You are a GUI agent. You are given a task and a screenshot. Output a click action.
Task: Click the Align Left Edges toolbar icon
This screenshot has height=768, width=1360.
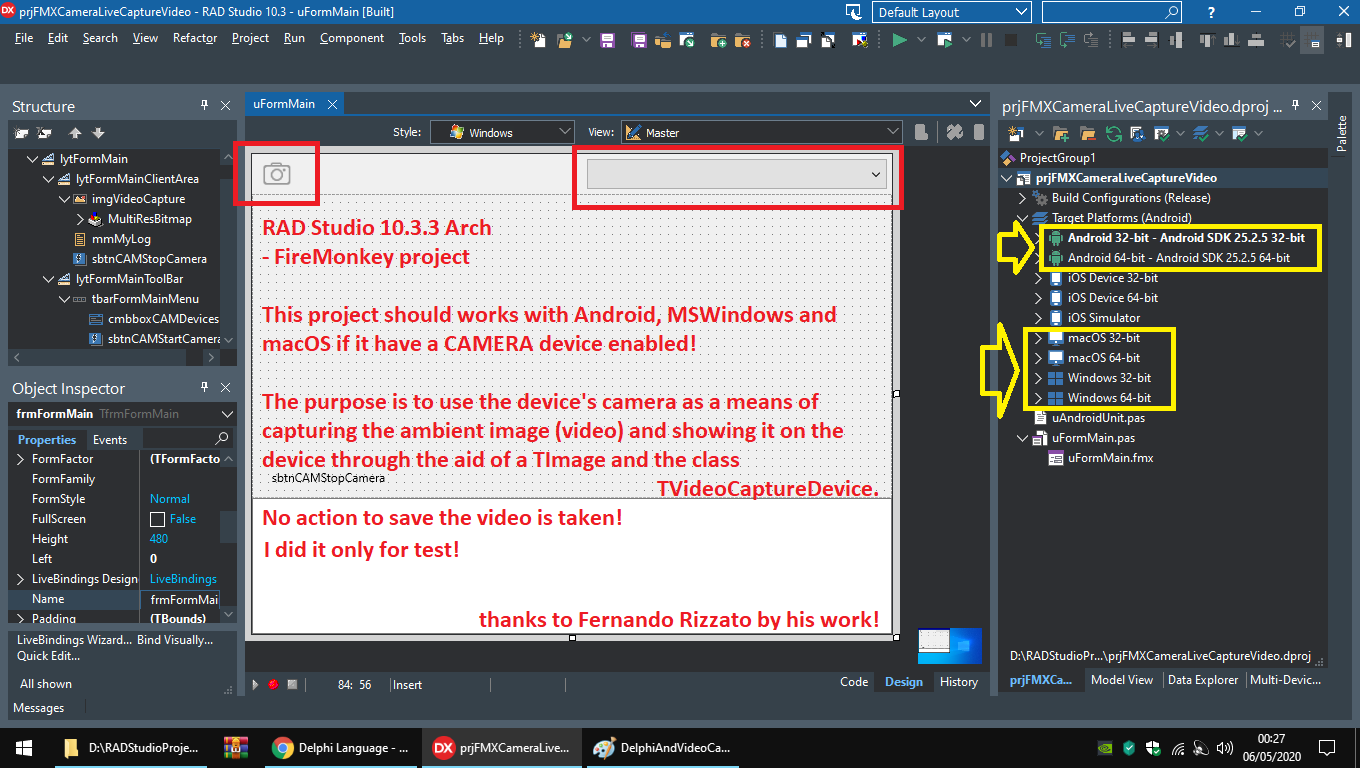coord(1130,41)
